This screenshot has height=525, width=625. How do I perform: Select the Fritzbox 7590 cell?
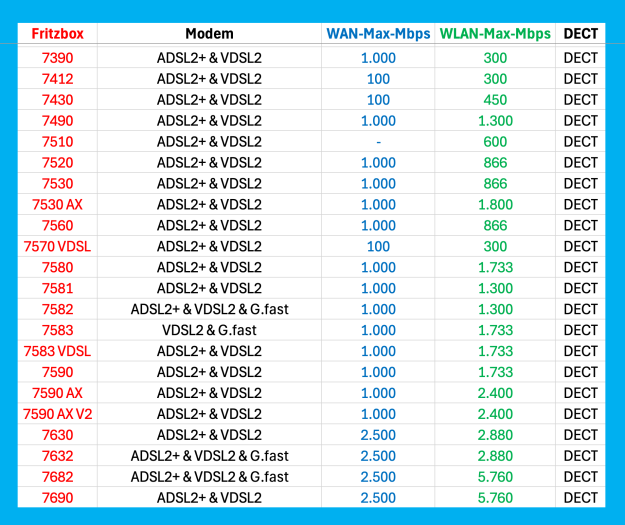(x=57, y=372)
